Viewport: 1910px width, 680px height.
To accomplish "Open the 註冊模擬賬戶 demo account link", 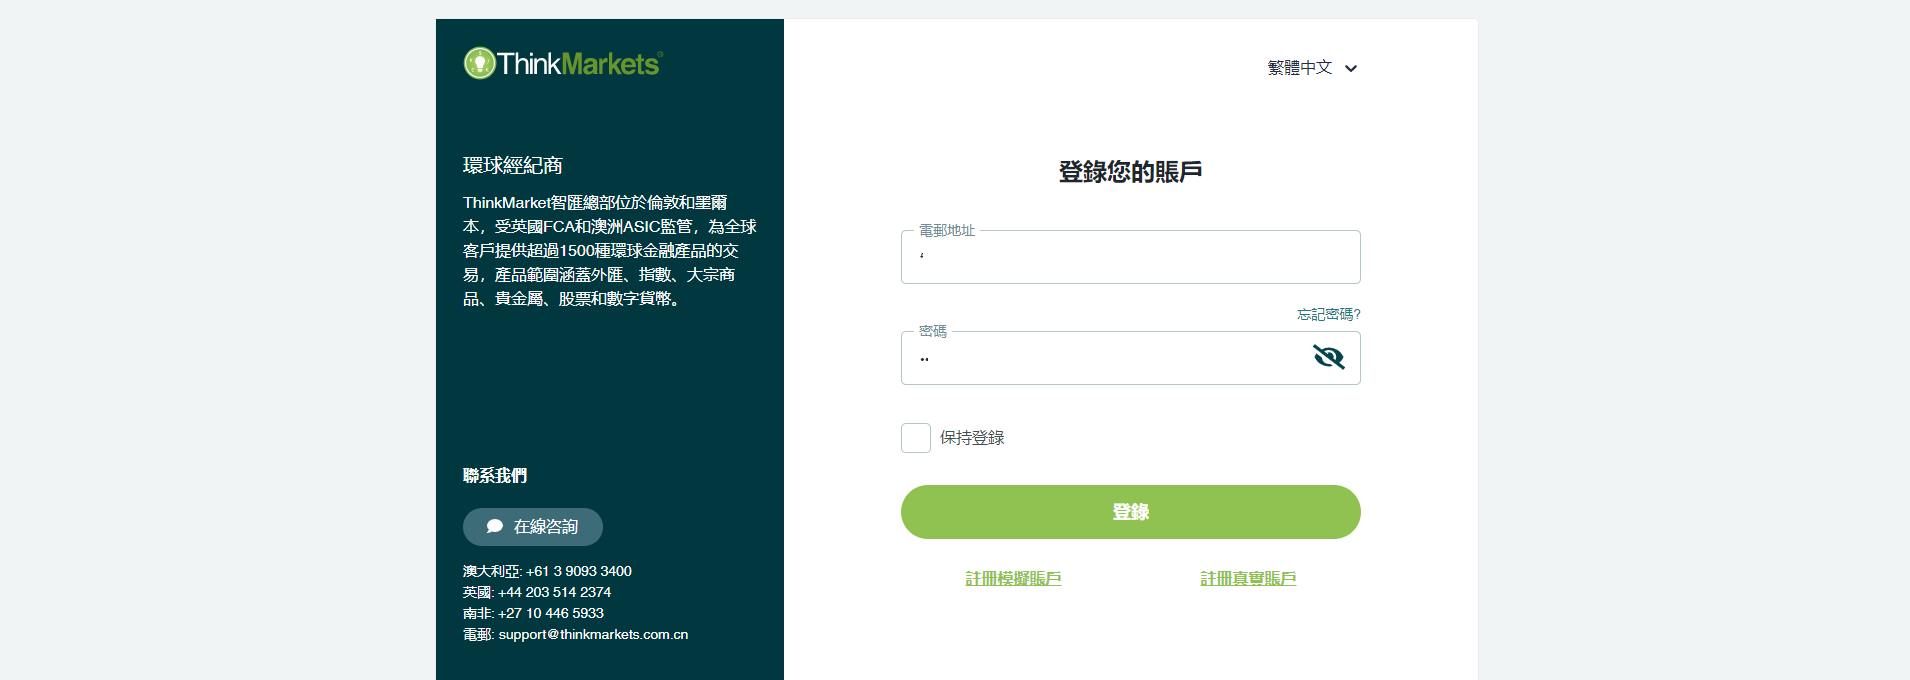I will [x=1013, y=578].
